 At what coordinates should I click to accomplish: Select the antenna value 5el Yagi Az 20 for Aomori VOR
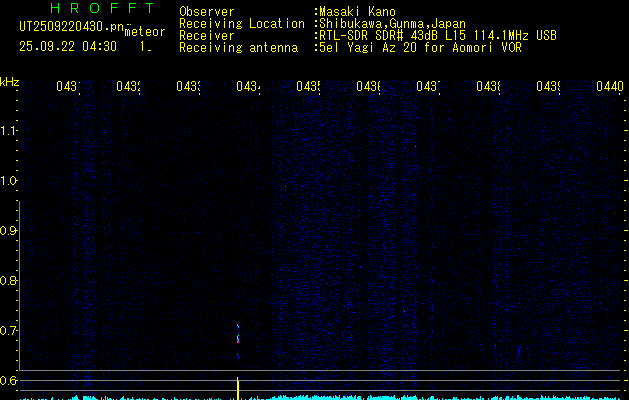pos(420,48)
